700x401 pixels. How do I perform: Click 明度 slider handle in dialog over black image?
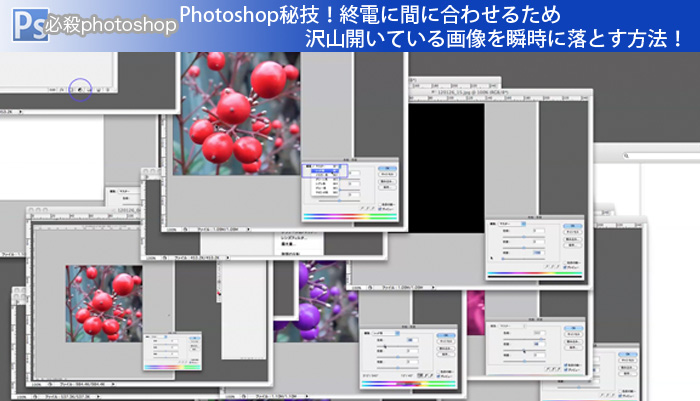point(503,259)
